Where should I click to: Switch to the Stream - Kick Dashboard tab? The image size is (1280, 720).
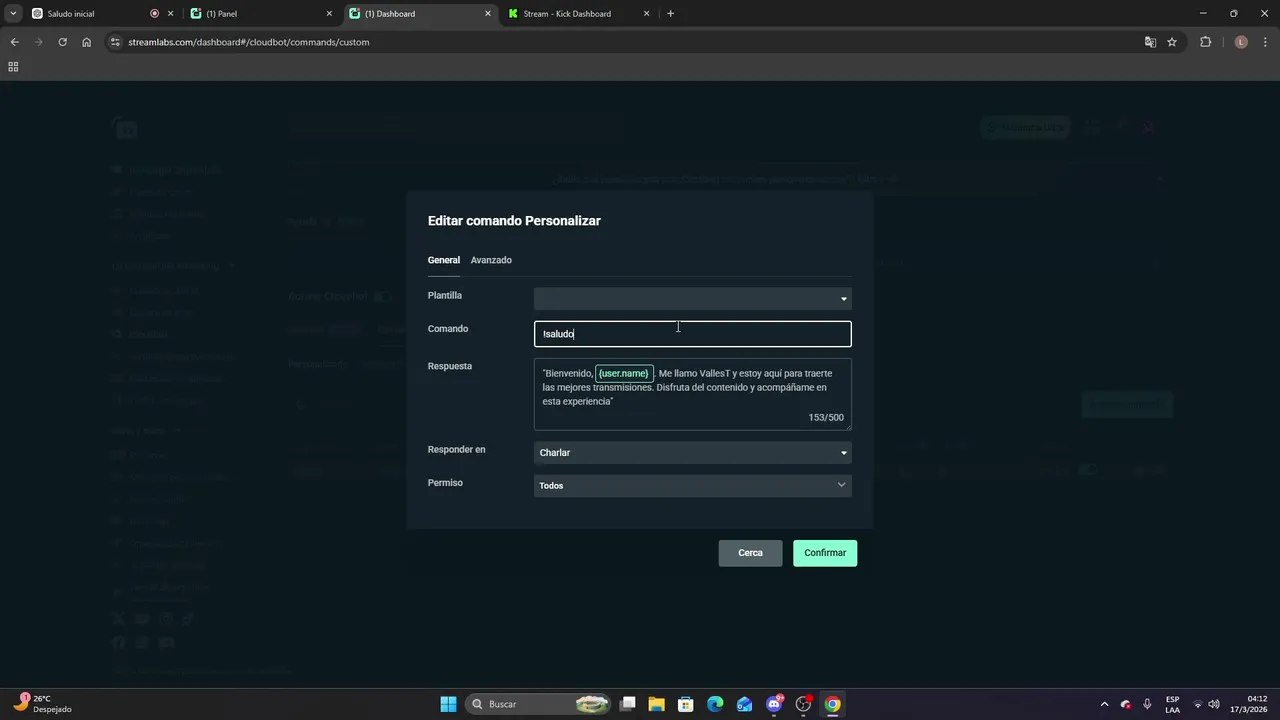pos(578,14)
